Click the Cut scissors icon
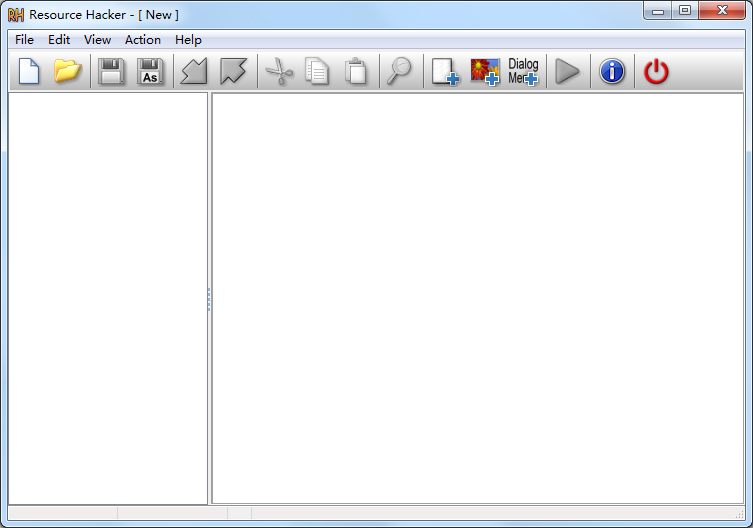 279,71
